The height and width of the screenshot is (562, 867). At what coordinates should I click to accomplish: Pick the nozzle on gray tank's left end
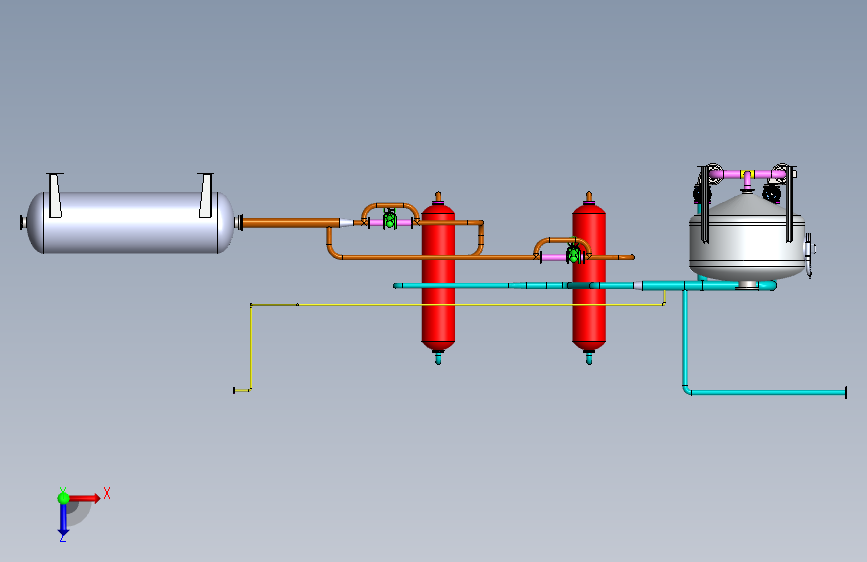pyautogui.click(x=23, y=222)
